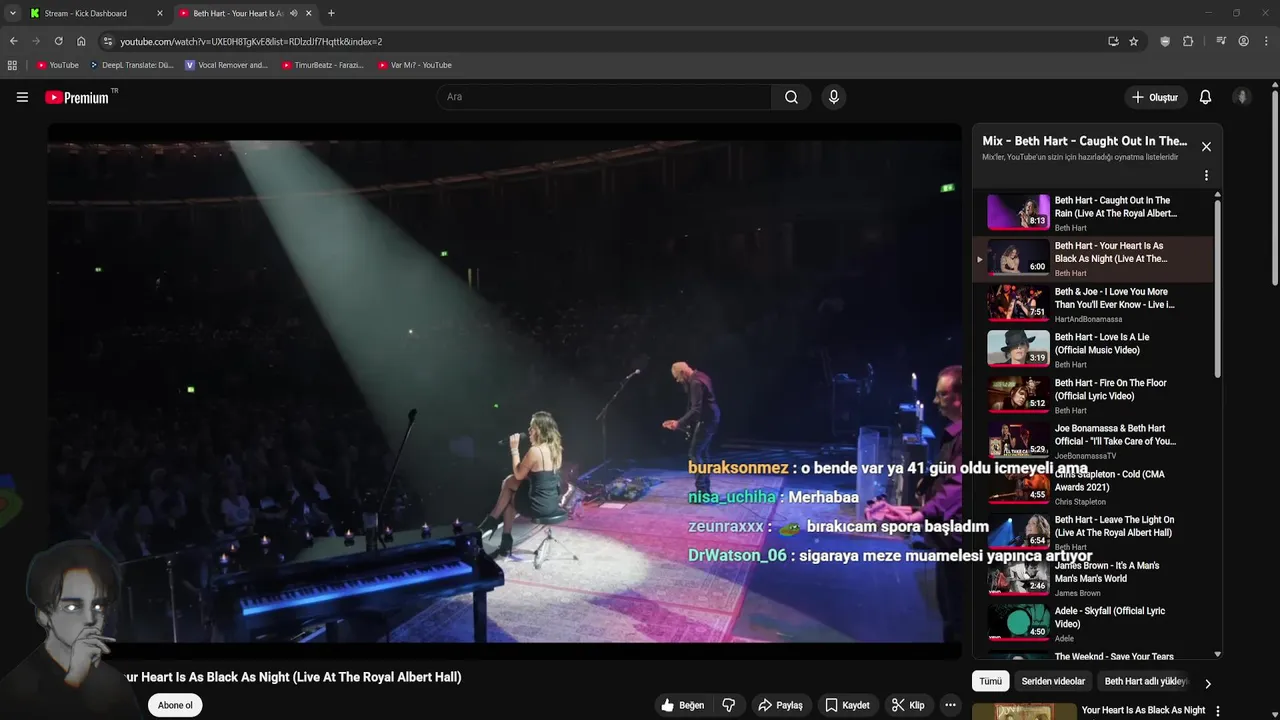Viewport: 1280px width, 720px height.
Task: Open the tab search dropdown arrow
Action: point(12,13)
